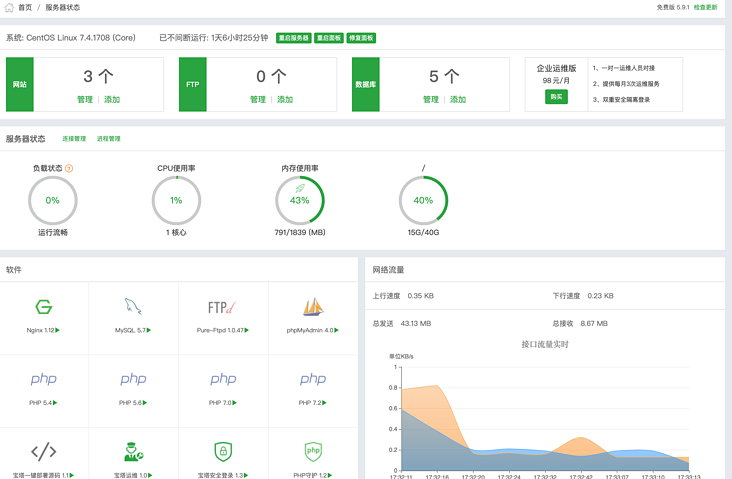The height and width of the screenshot is (479, 732).
Task: Click the 宝塔安全登录 shield lock icon
Action: click(222, 451)
